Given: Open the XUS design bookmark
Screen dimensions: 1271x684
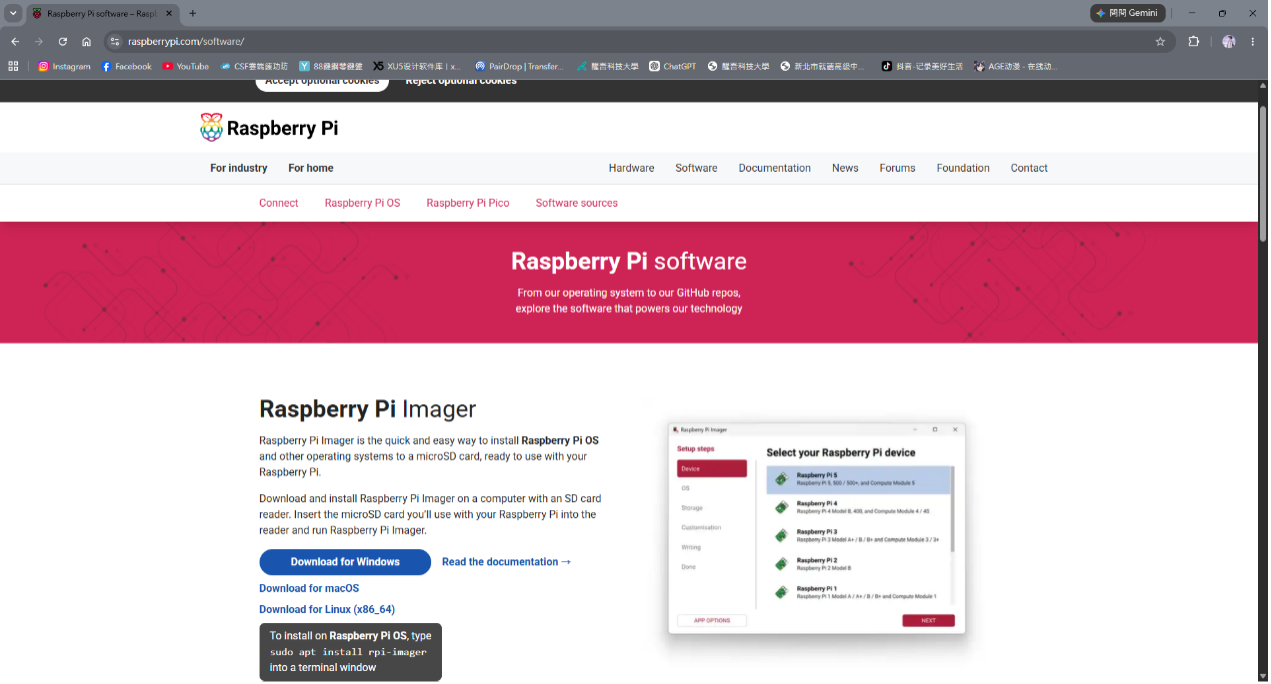Looking at the screenshot, I should click(x=417, y=66).
